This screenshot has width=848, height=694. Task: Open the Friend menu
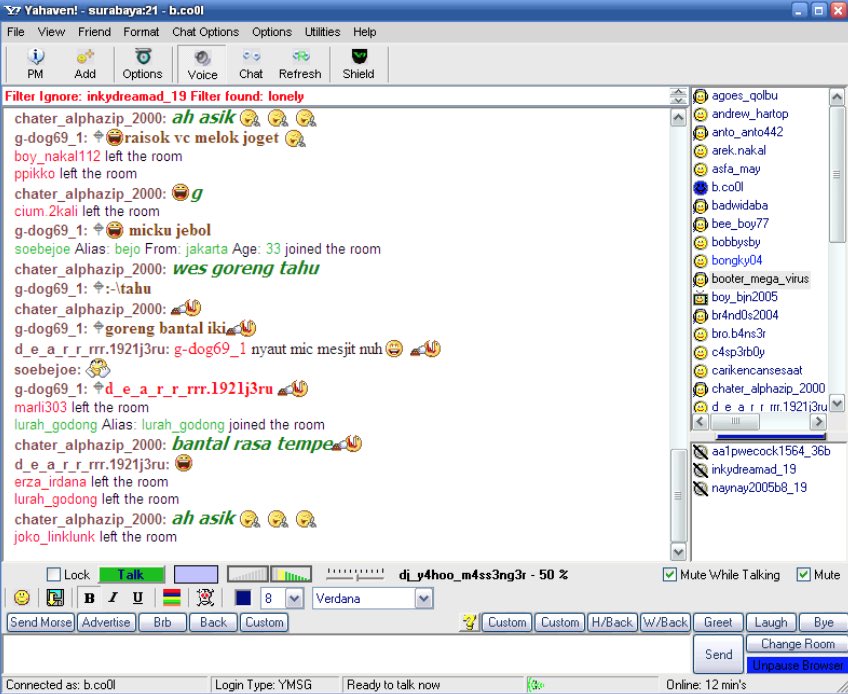click(x=94, y=32)
